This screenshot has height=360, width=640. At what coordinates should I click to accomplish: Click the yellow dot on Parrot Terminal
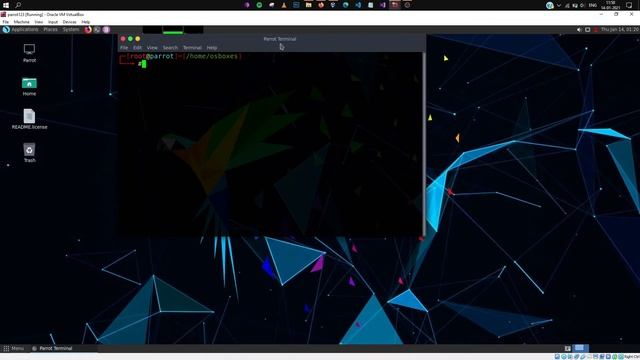pyautogui.click(x=138, y=39)
